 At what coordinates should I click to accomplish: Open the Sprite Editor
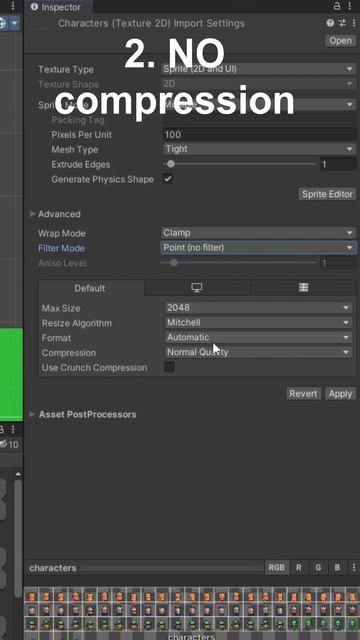point(327,194)
